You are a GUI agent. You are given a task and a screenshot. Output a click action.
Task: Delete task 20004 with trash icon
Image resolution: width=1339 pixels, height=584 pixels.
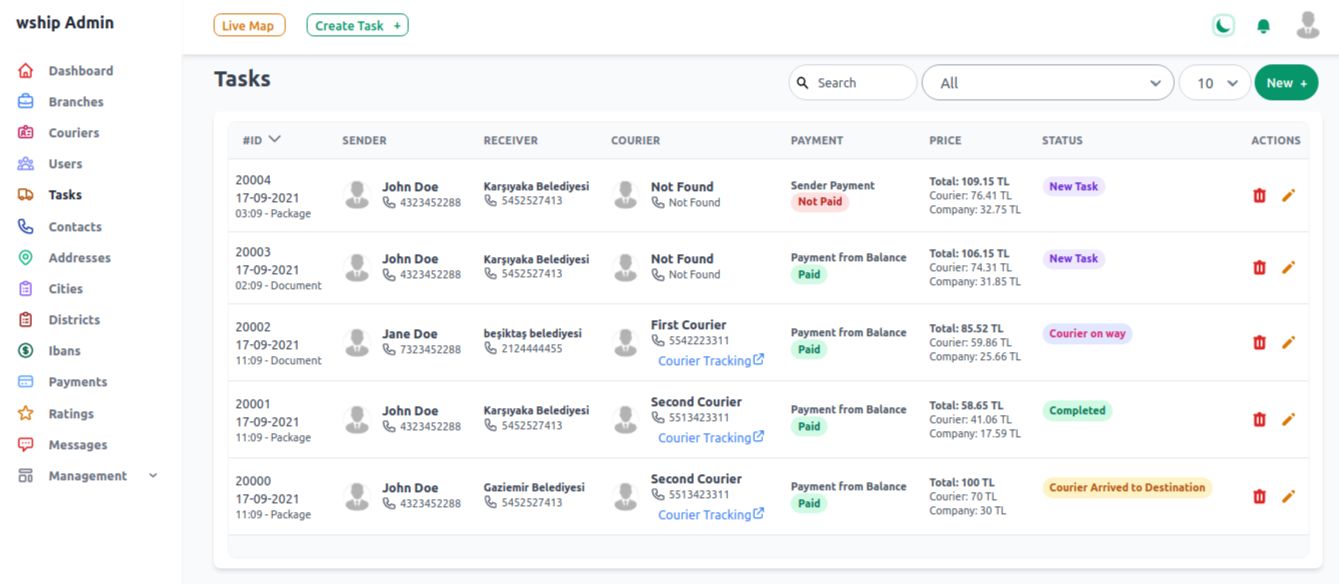[1259, 195]
